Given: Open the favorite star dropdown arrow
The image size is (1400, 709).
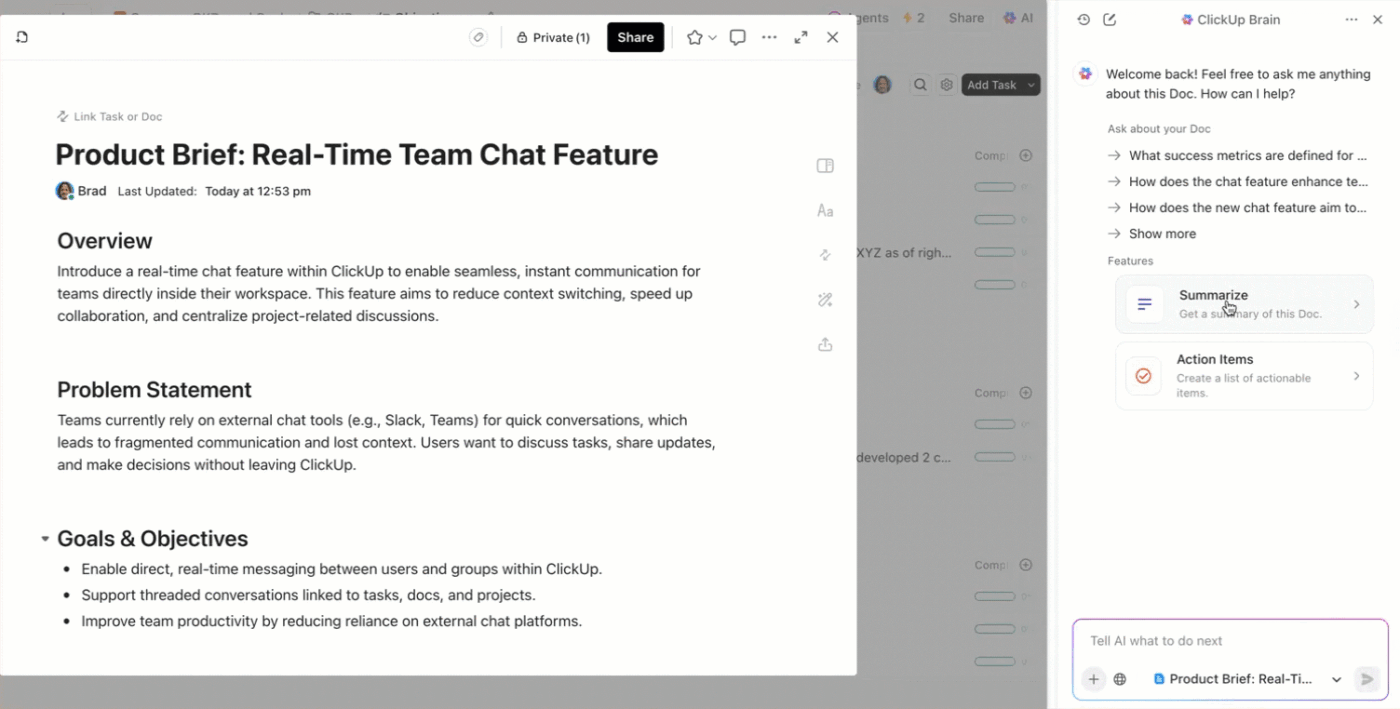Looking at the screenshot, I should click(711, 37).
